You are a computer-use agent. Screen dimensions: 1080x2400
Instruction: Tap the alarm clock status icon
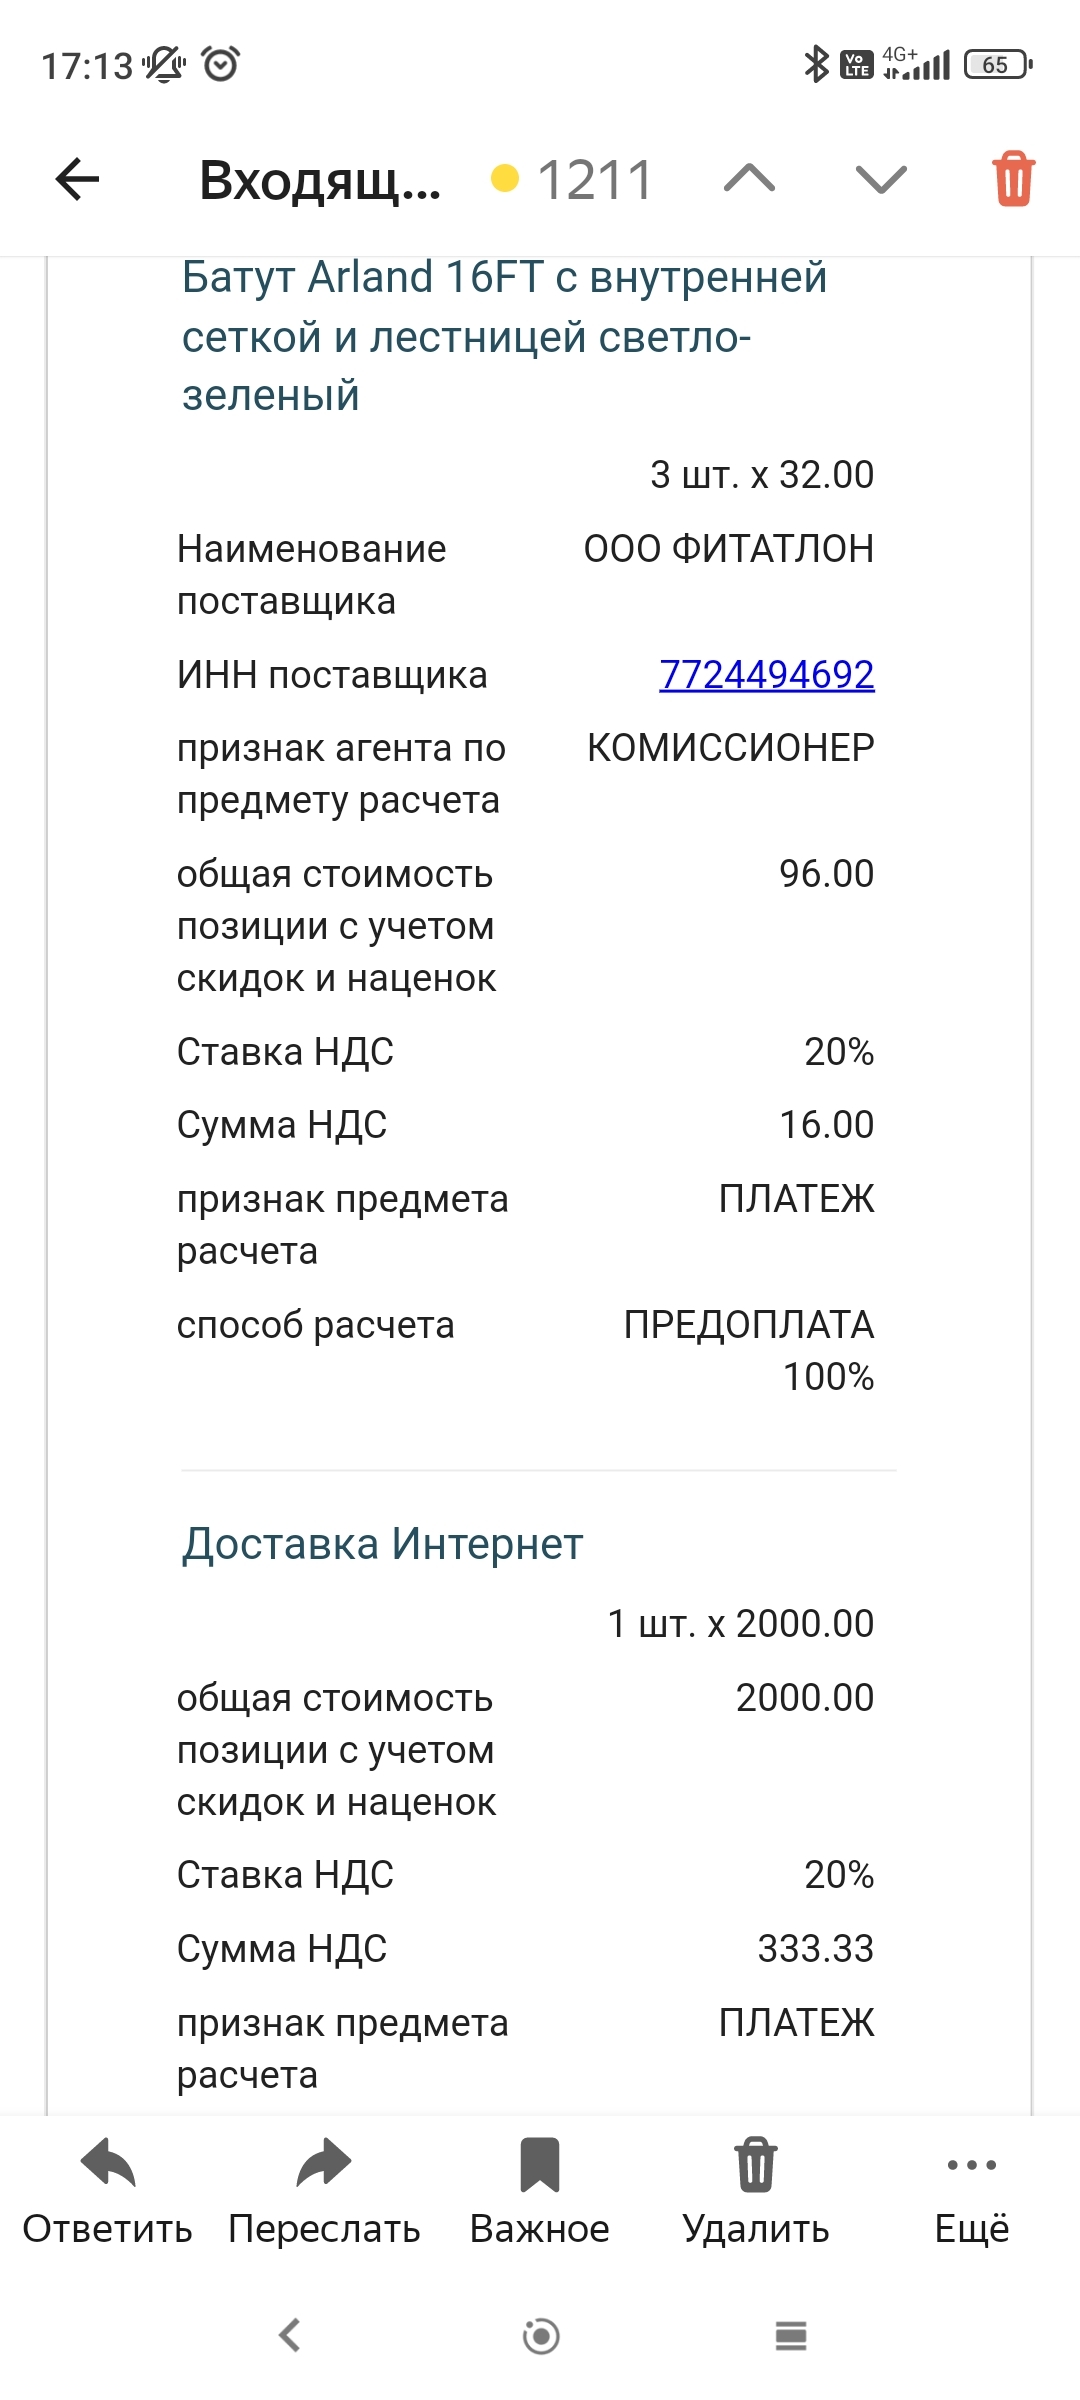(x=220, y=65)
